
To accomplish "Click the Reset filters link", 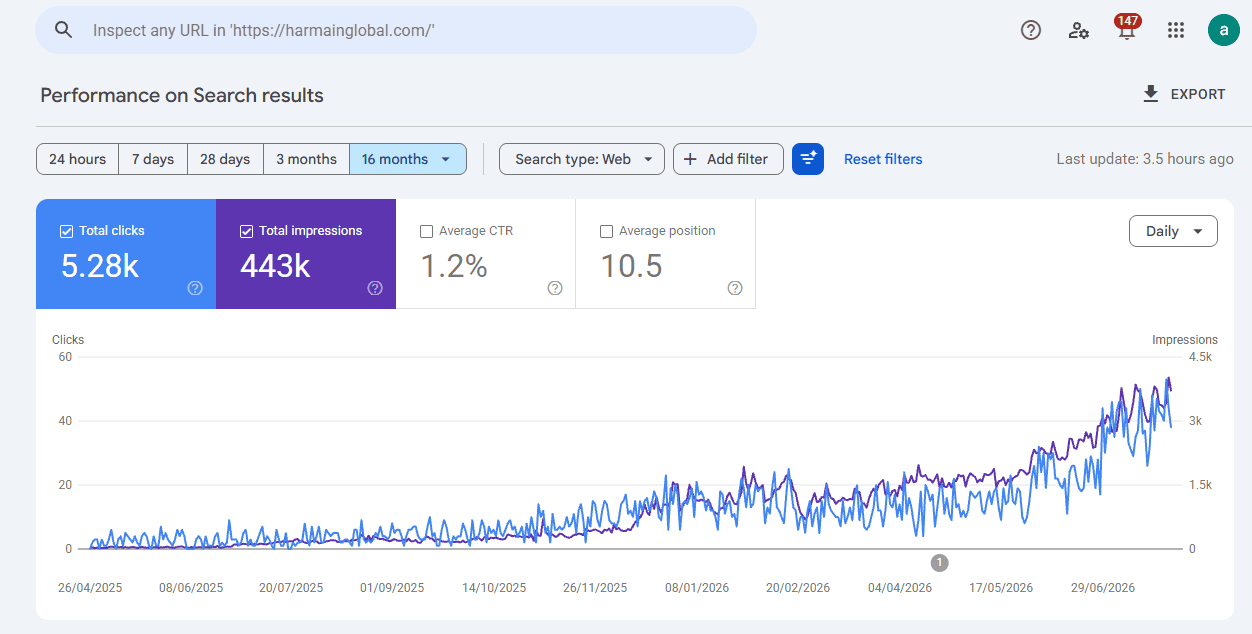I will tap(883, 159).
